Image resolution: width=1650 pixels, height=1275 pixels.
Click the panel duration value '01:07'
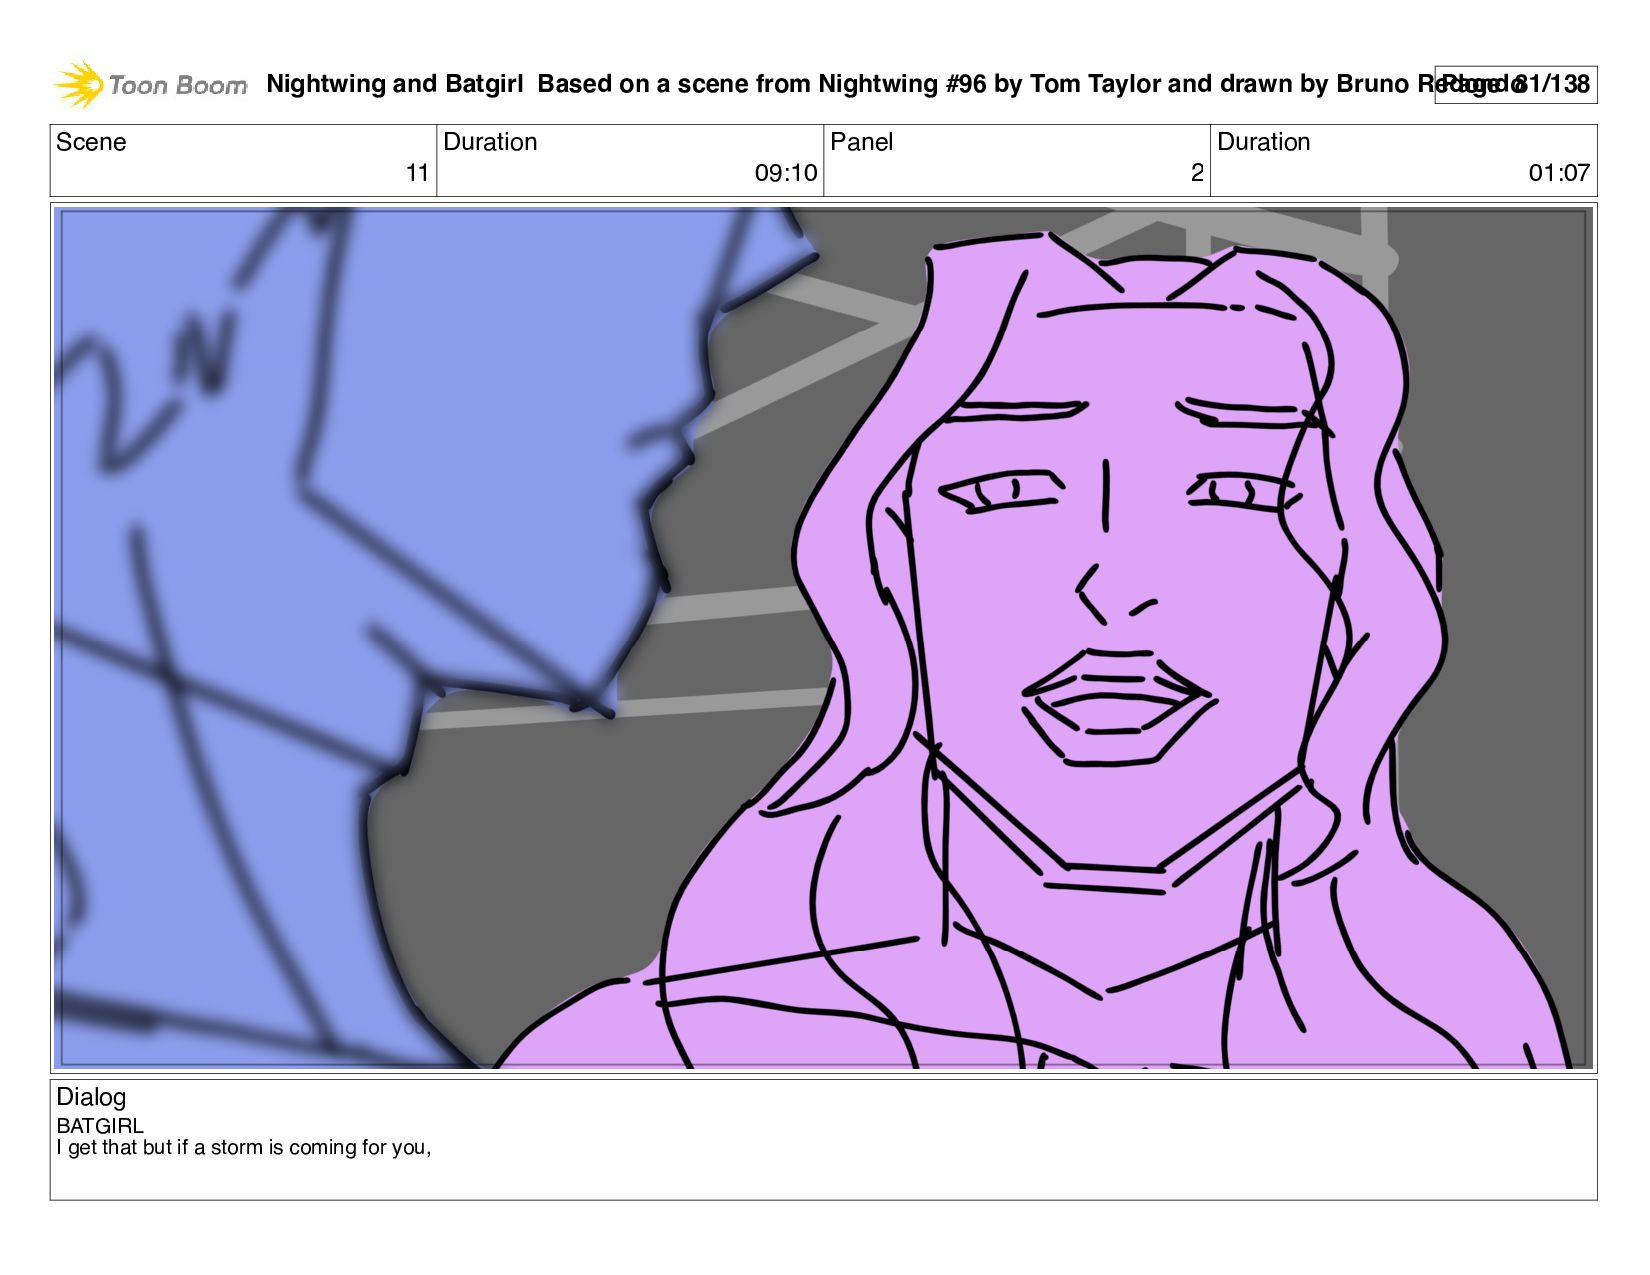pos(1559,173)
